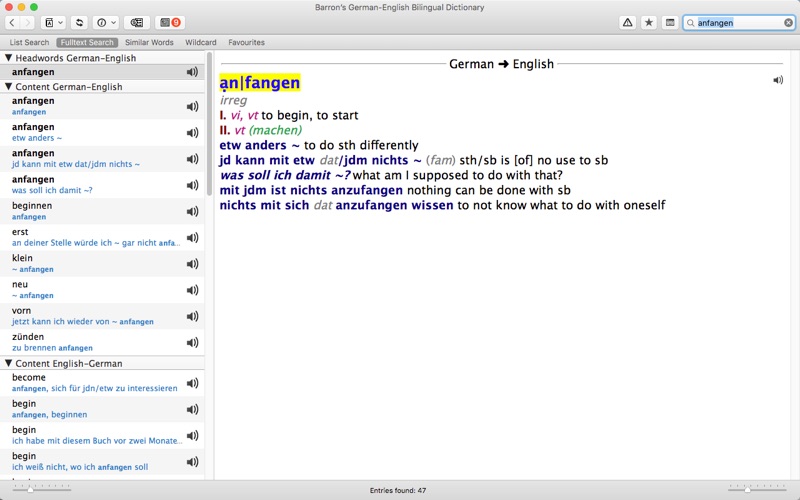The width and height of the screenshot is (800, 500).
Task: Click phrase 'nichts mit sich dat anzufangen wissen'
Action: pos(336,205)
